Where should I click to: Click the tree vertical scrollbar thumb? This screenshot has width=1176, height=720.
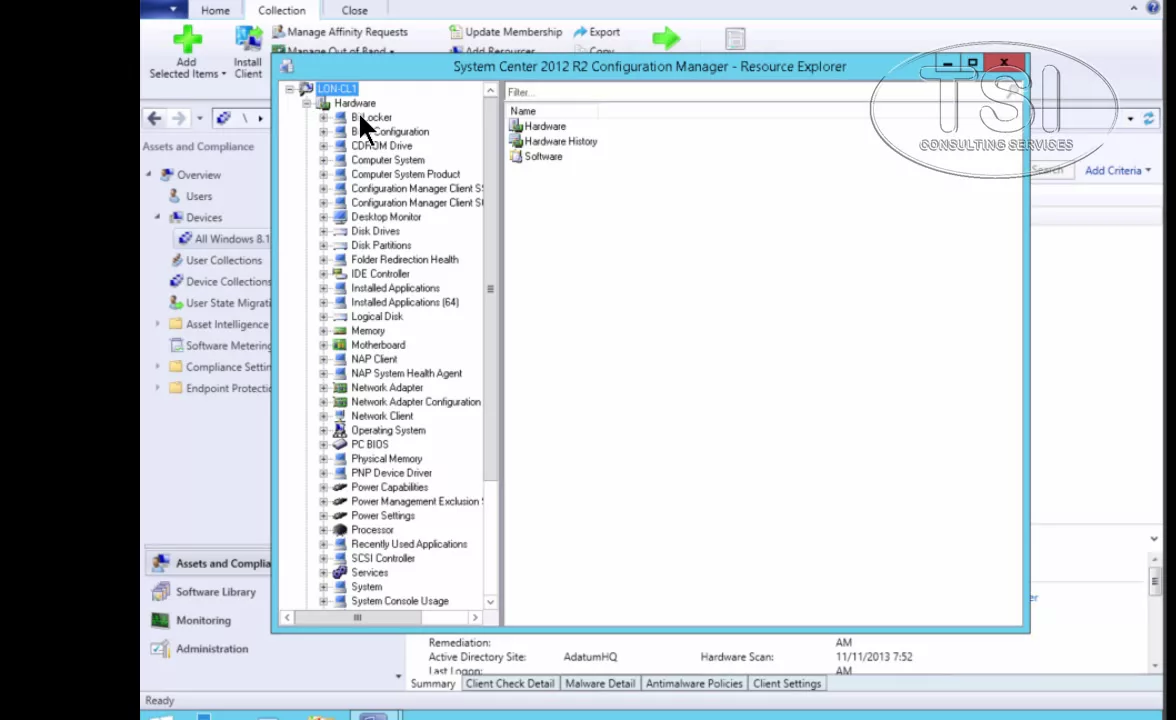490,289
